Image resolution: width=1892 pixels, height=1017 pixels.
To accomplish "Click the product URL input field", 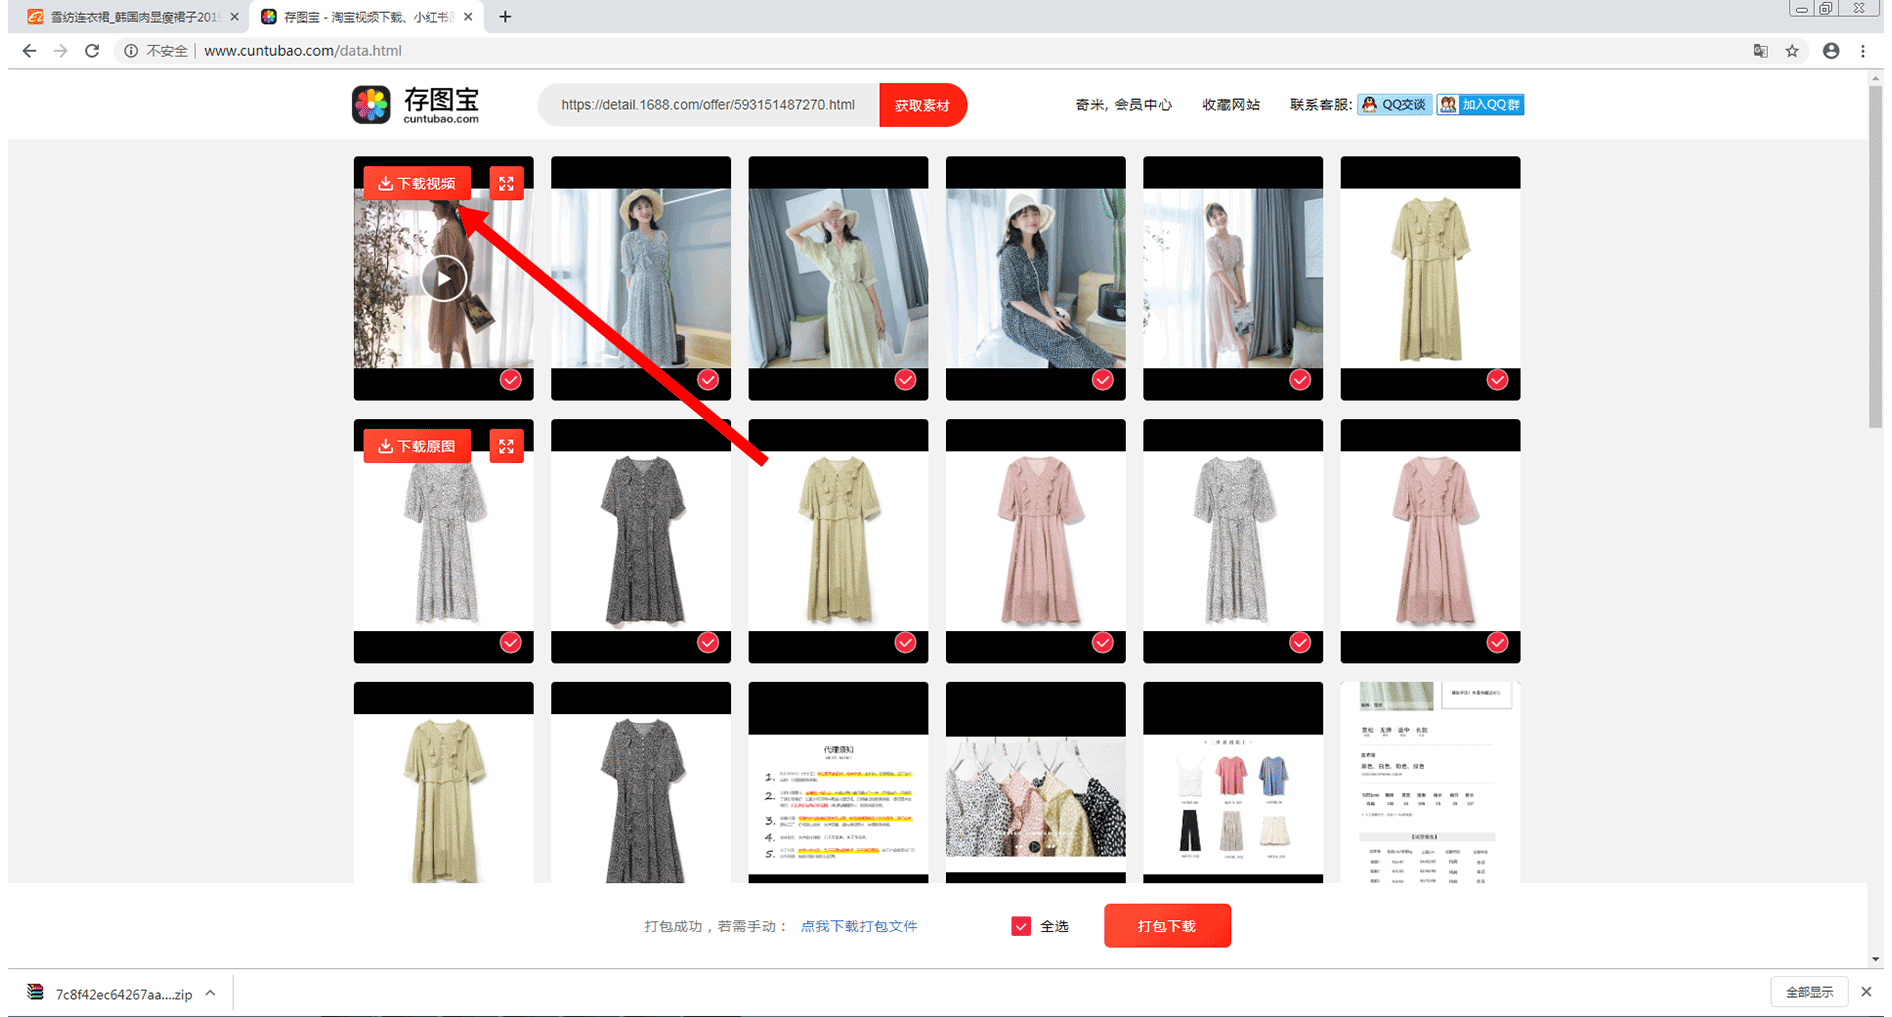I will tap(708, 105).
